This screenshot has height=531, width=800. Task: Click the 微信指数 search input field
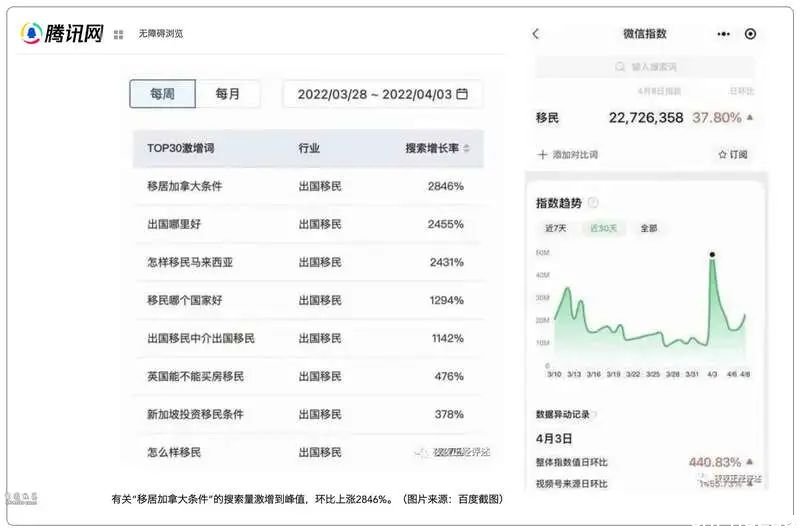645,67
